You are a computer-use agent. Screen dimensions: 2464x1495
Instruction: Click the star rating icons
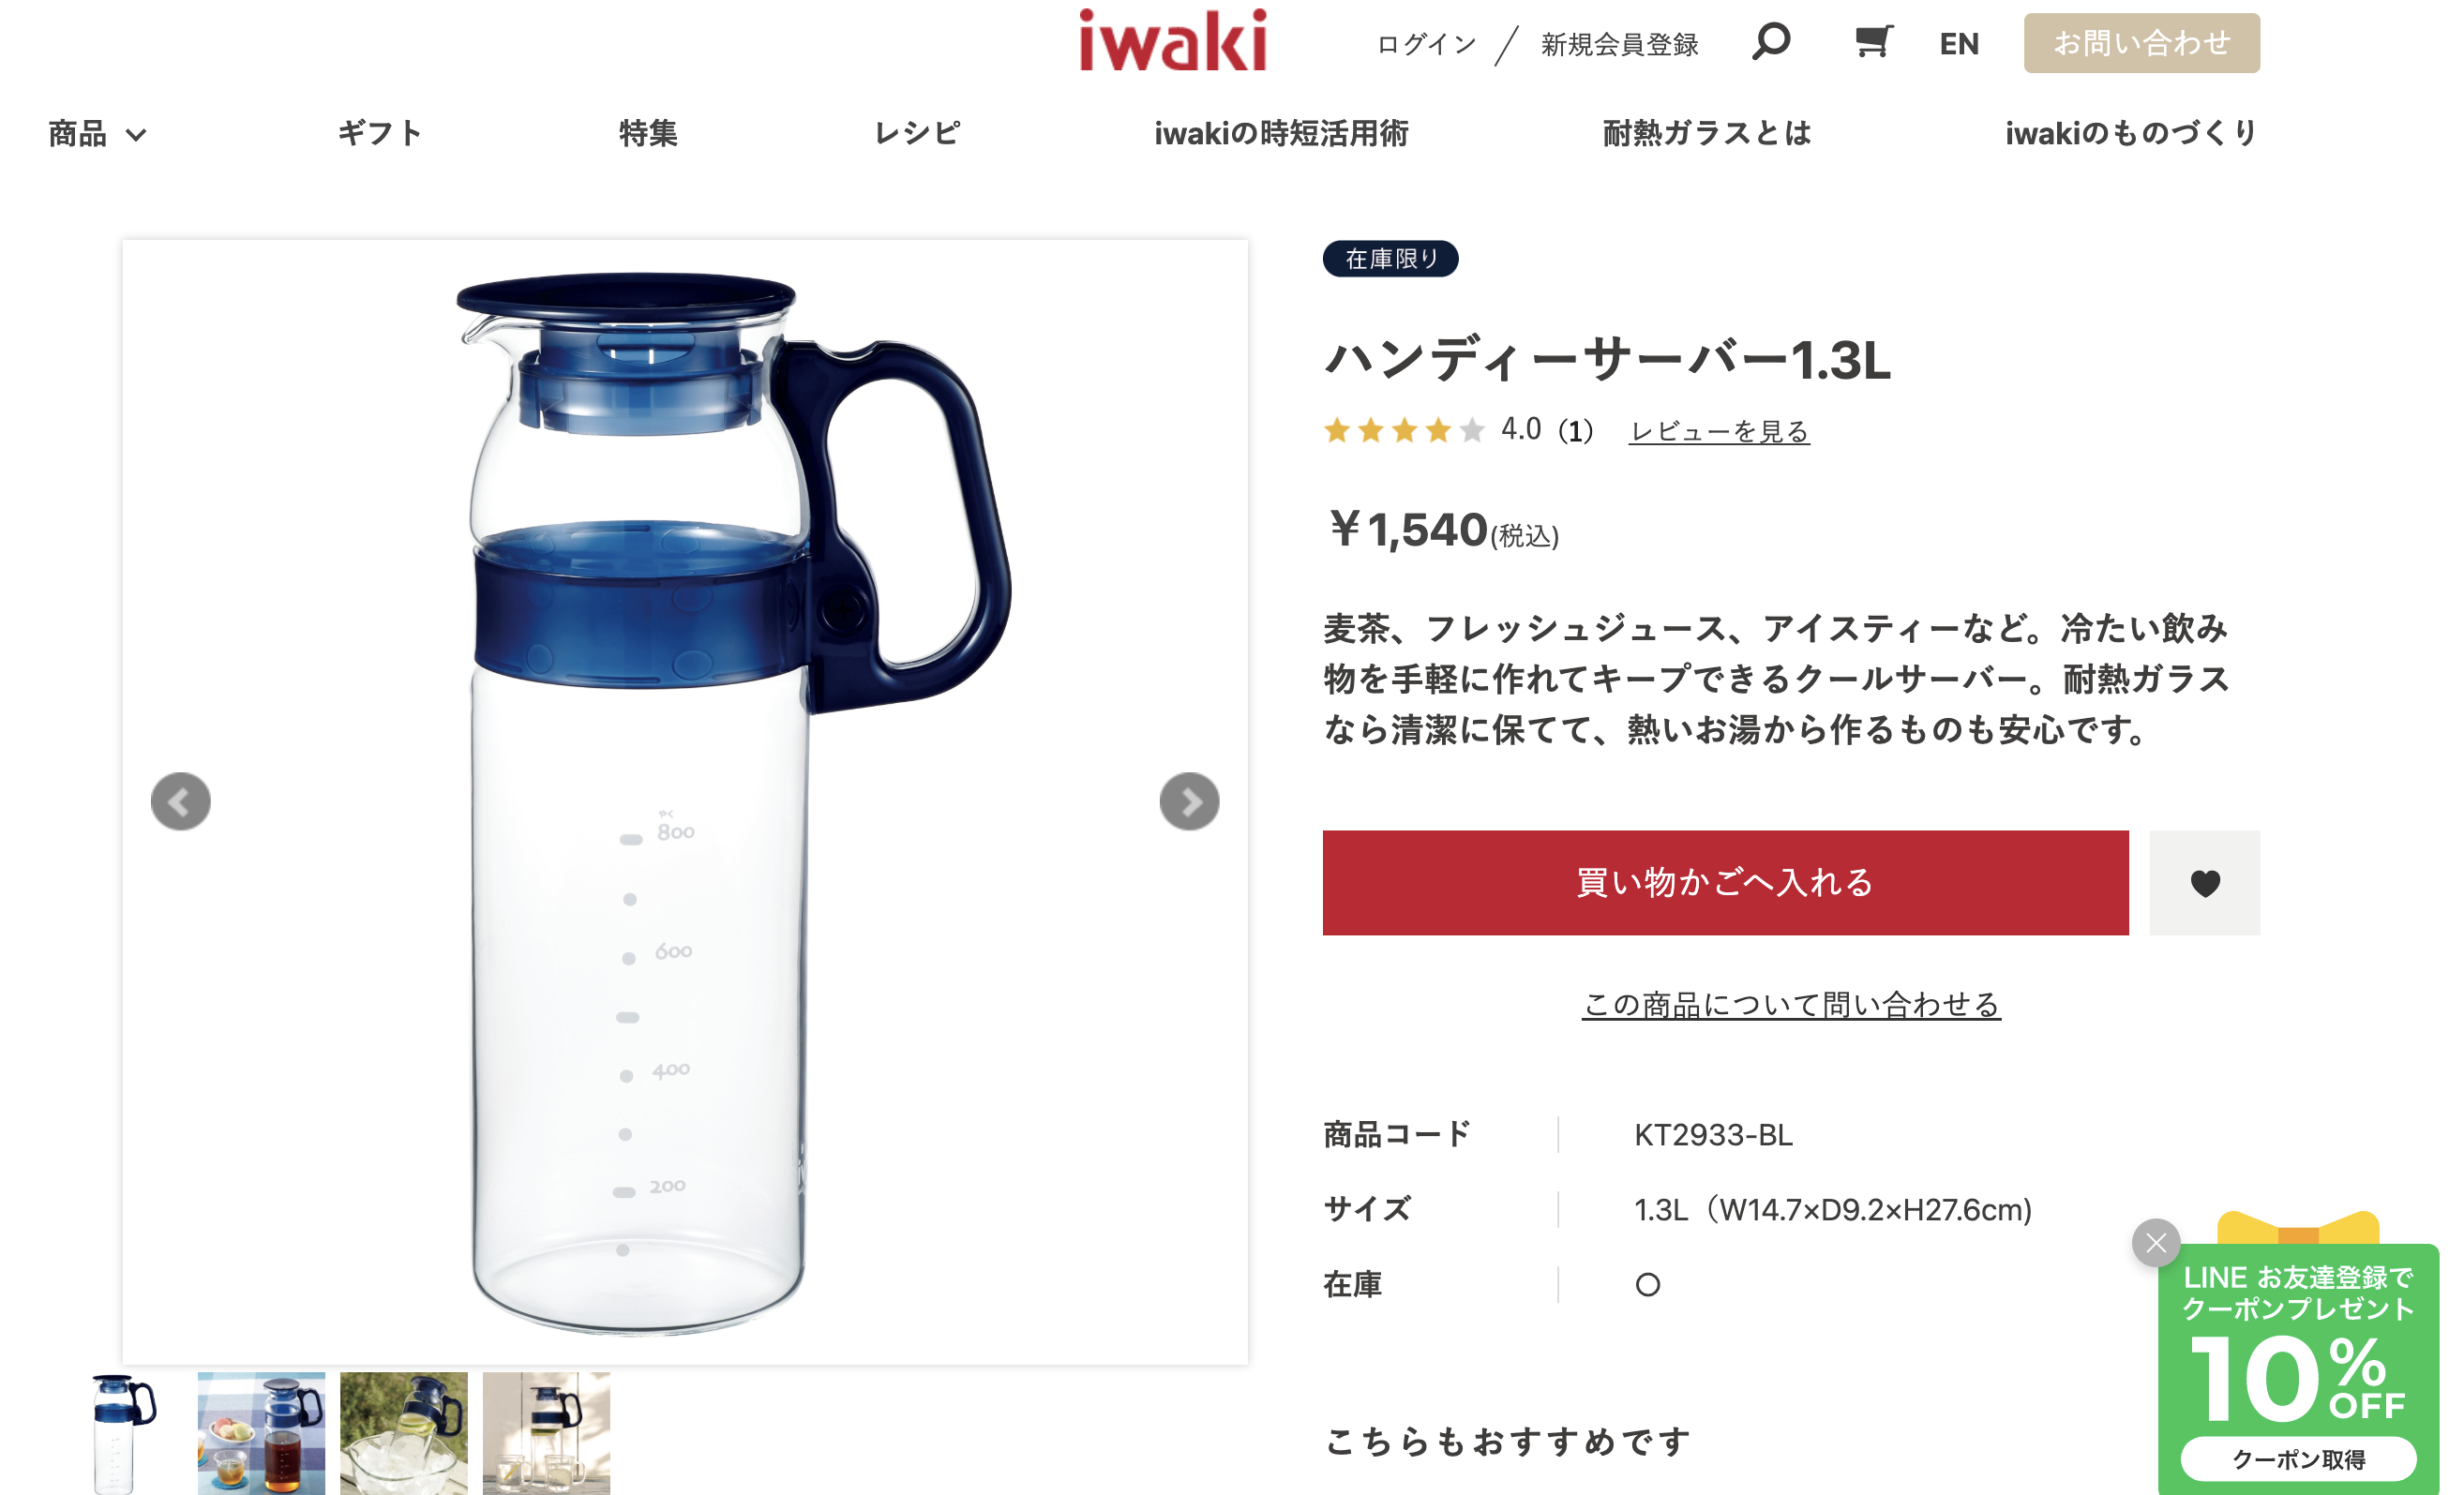(x=1403, y=430)
